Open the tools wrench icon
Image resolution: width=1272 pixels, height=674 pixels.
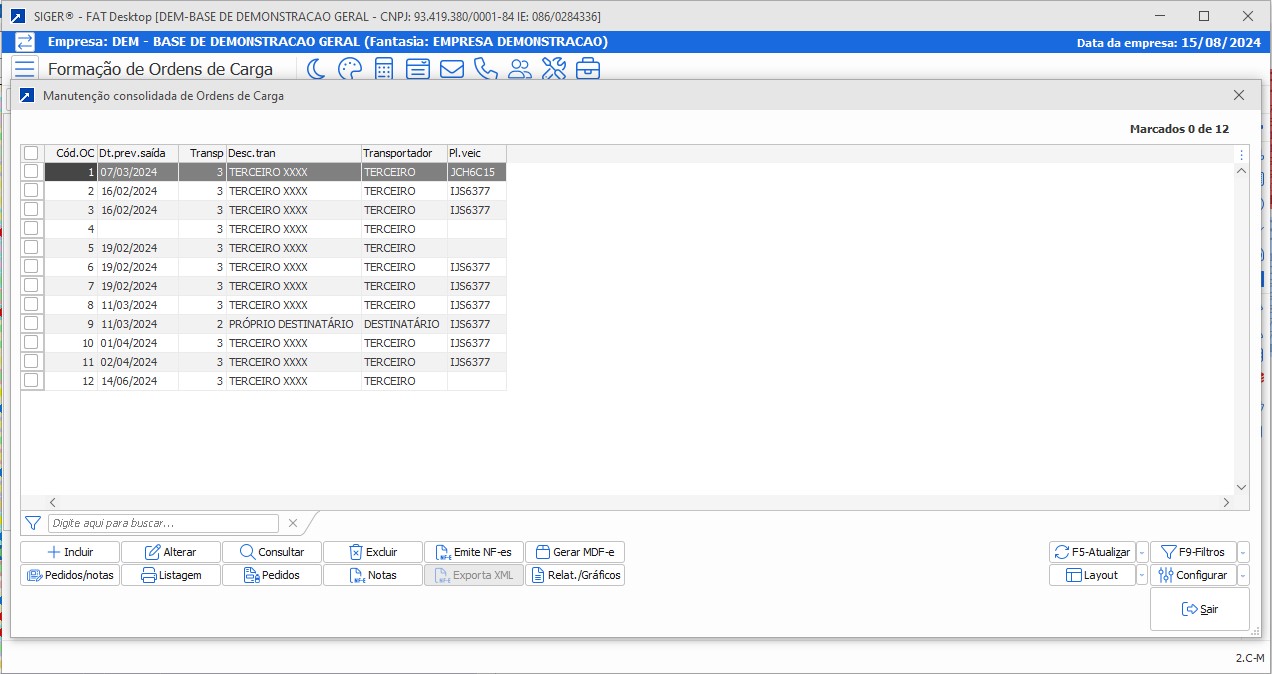point(553,69)
